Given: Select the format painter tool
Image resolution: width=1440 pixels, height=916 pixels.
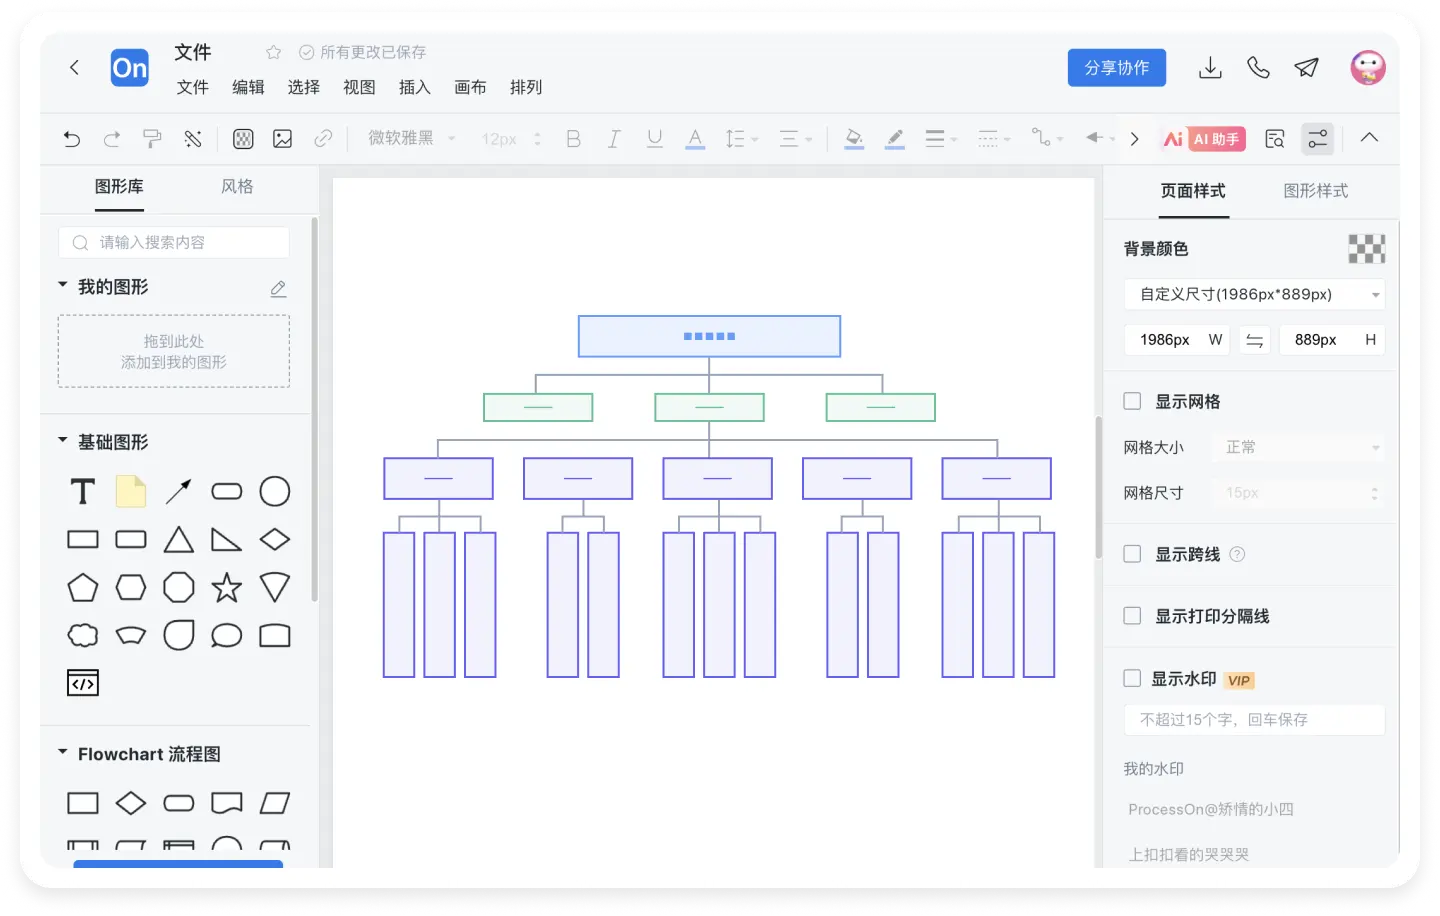Looking at the screenshot, I should [152, 139].
